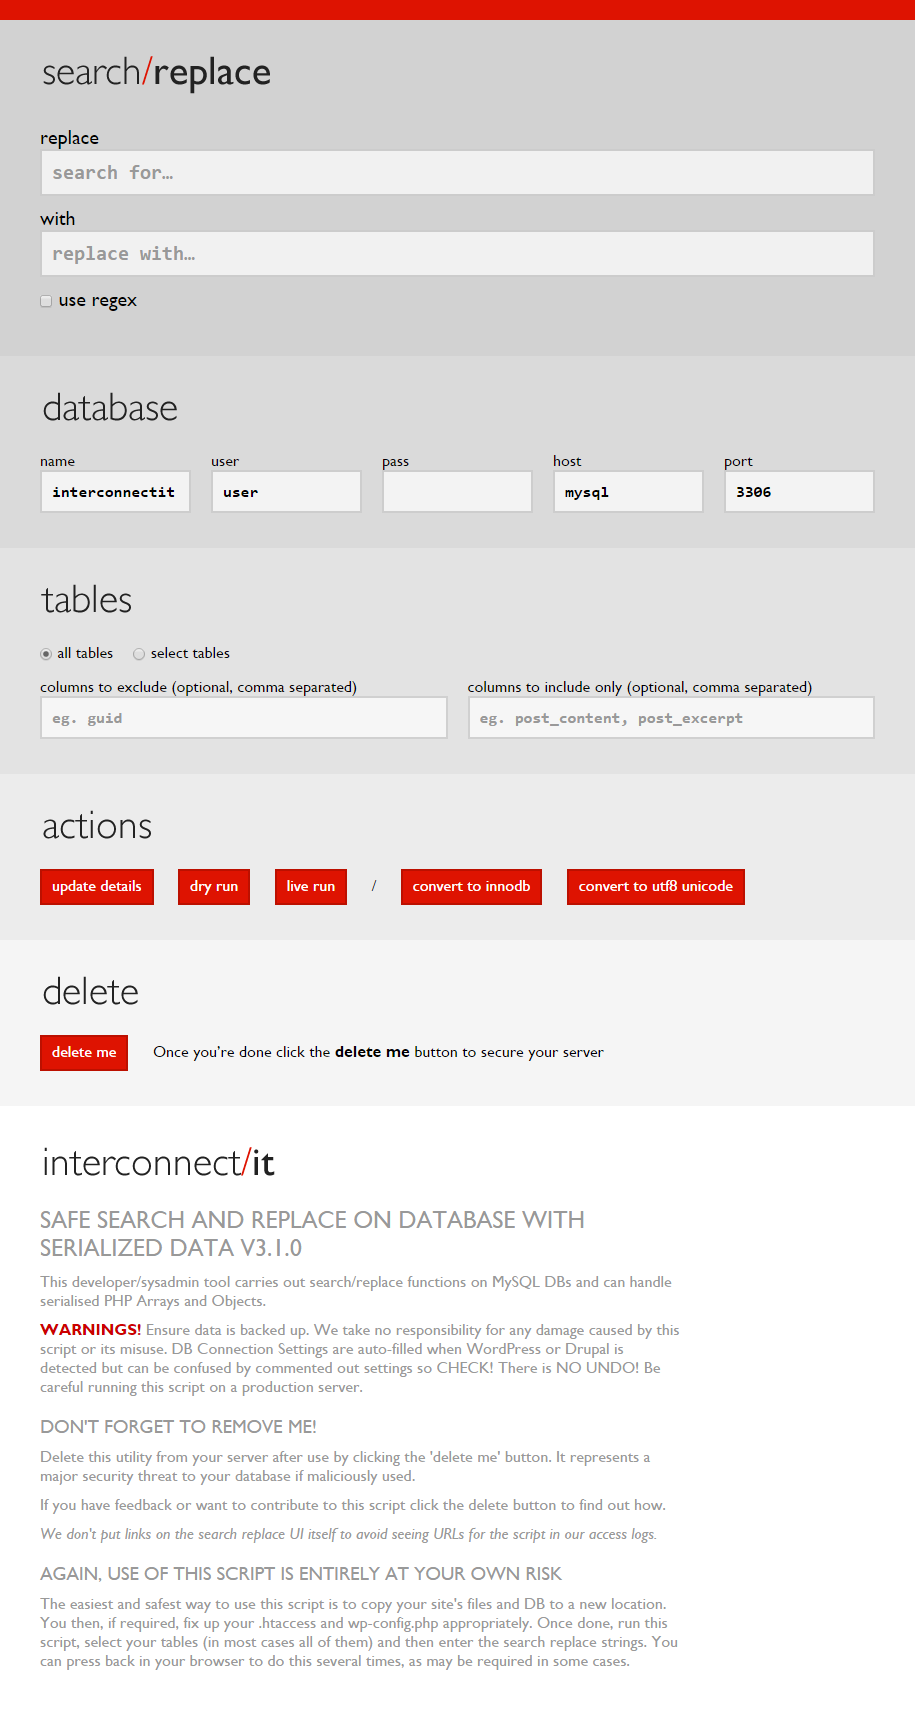Click the interconnect/it logo text

click(x=158, y=1163)
